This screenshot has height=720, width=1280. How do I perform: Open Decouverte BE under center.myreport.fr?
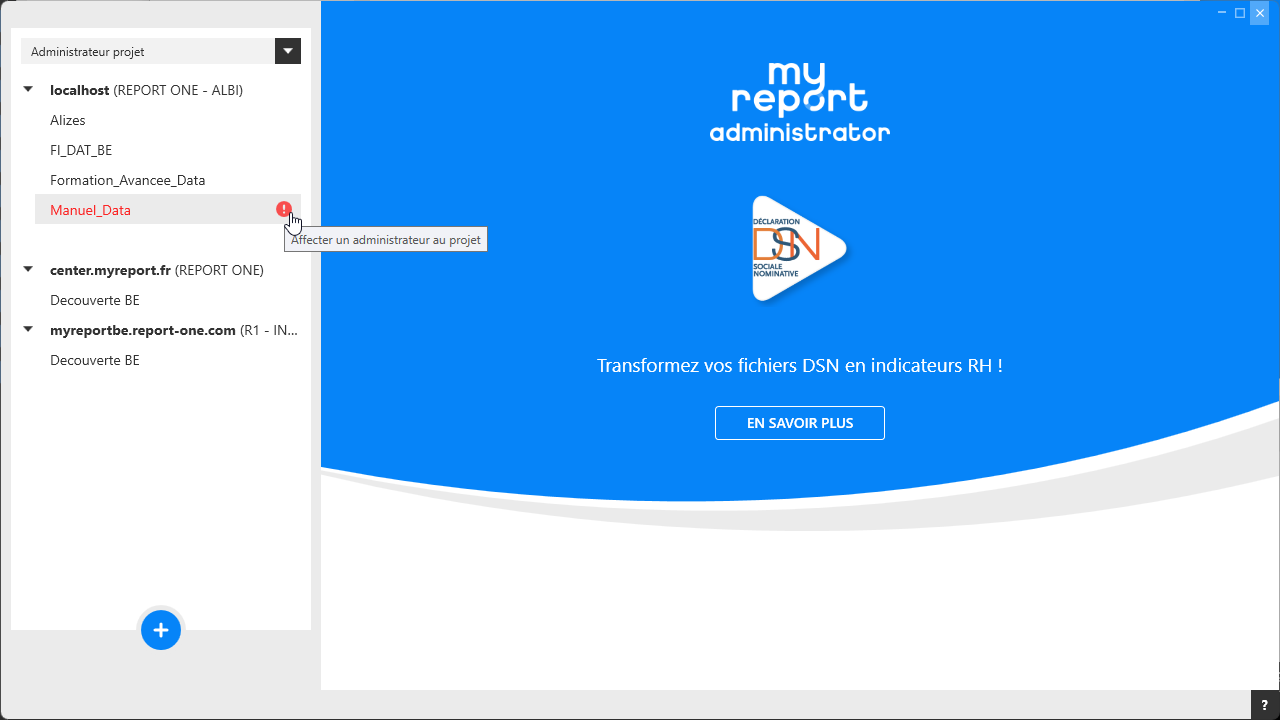pos(95,300)
